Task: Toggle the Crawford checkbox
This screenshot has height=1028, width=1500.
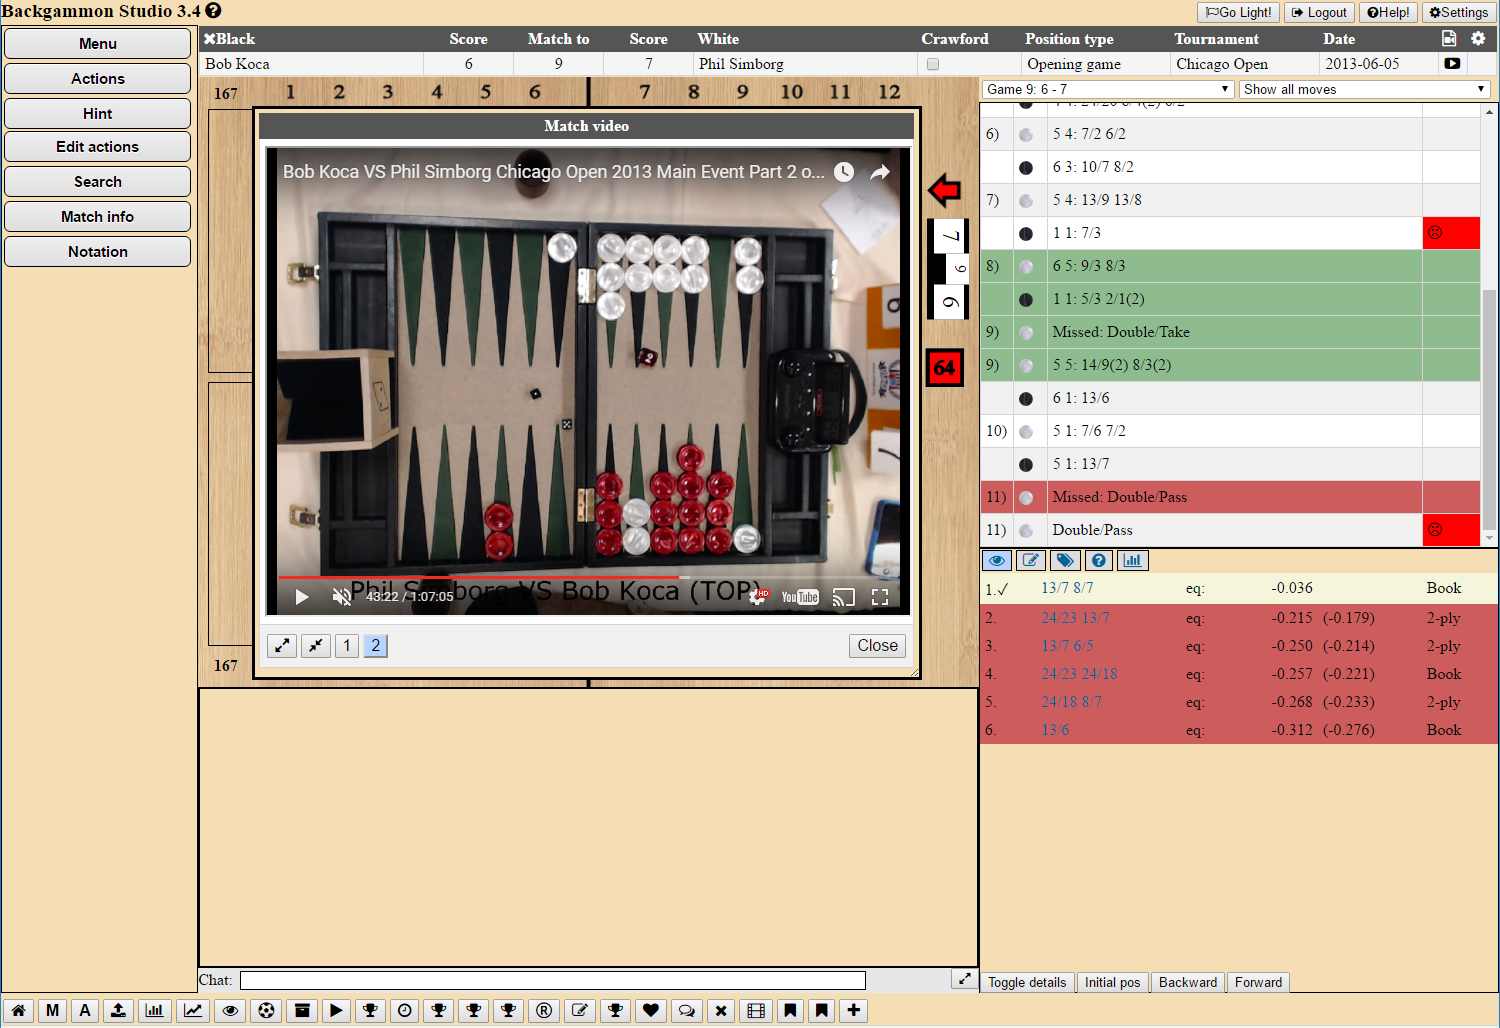Action: coord(933,64)
